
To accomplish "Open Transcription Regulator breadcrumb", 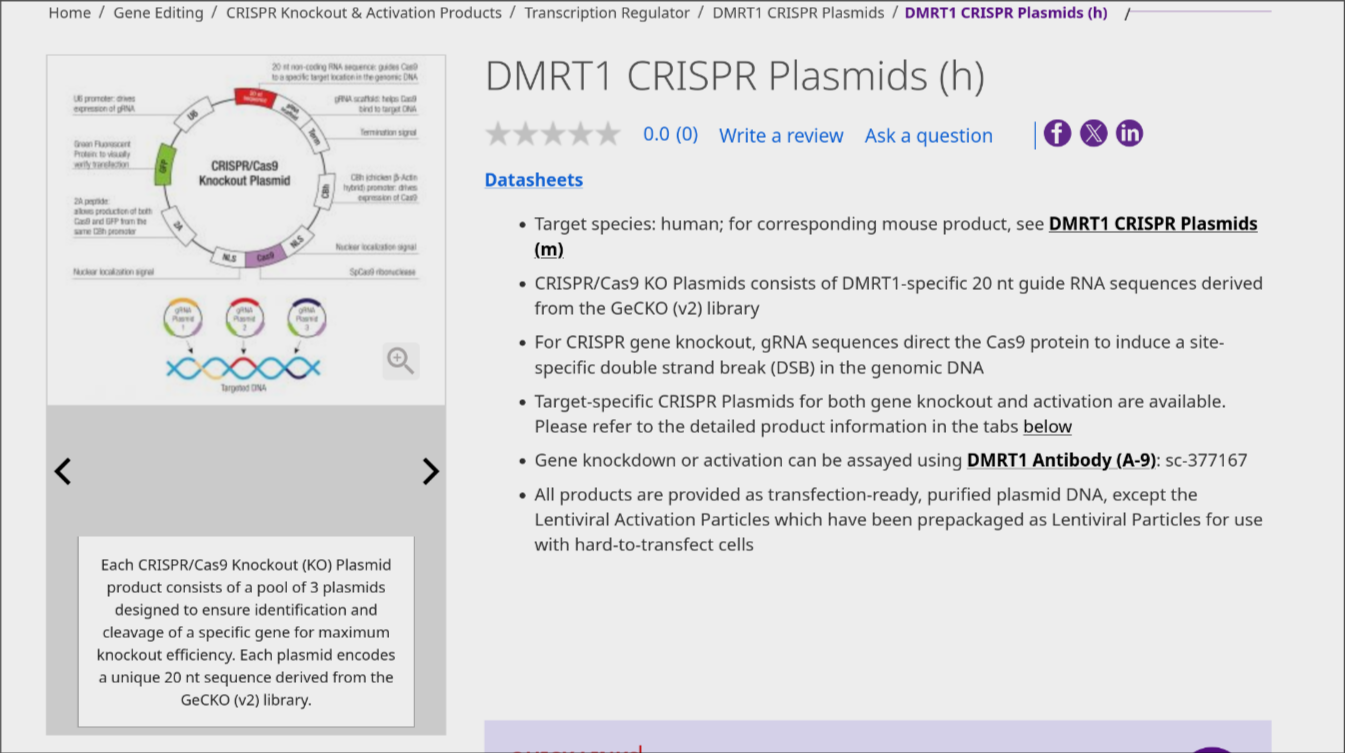I will click(x=607, y=13).
